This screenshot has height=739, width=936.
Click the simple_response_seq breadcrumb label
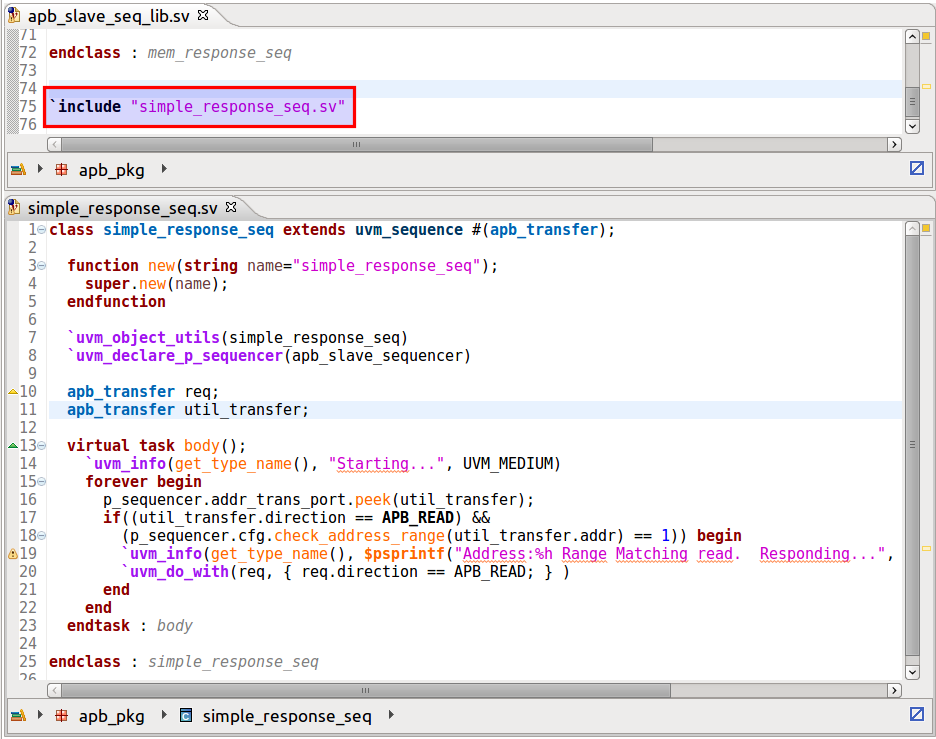(x=286, y=716)
